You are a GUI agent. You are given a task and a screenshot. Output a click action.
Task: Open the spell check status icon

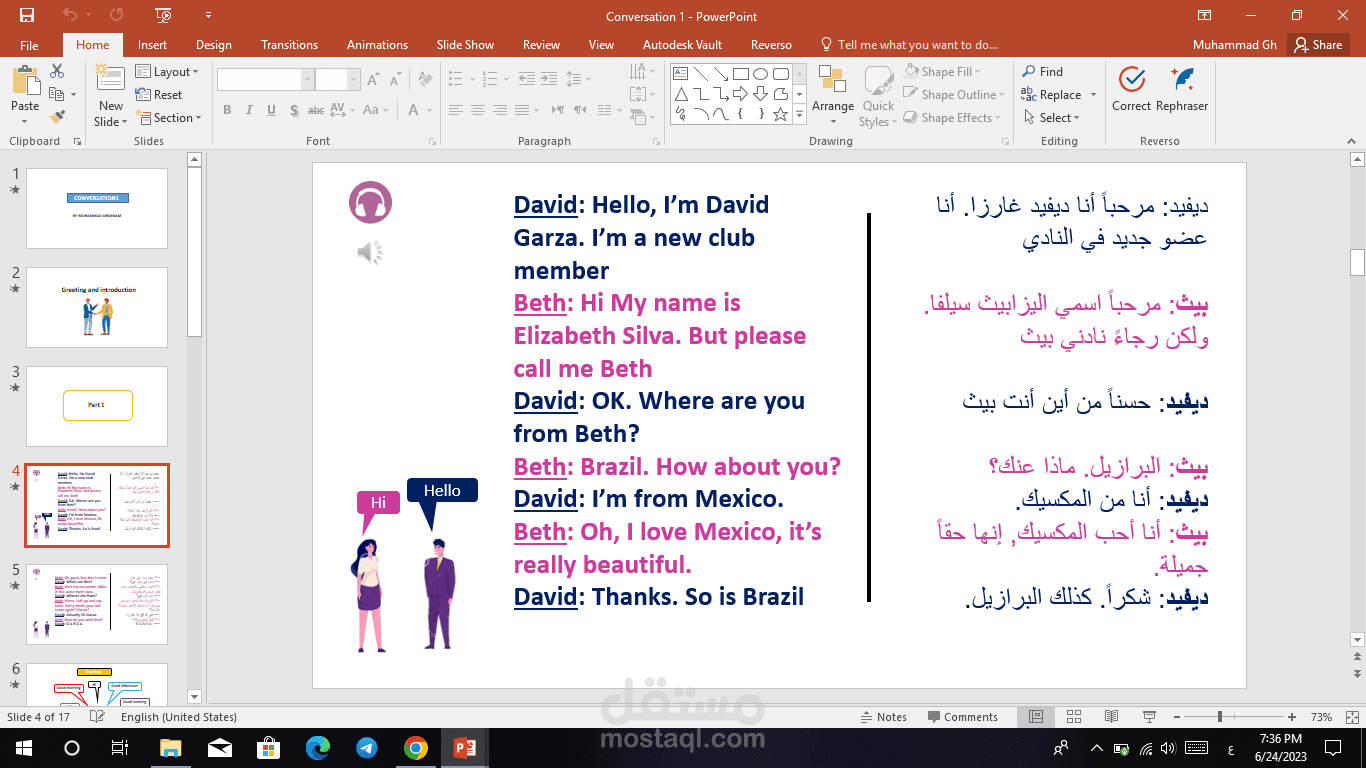[97, 717]
